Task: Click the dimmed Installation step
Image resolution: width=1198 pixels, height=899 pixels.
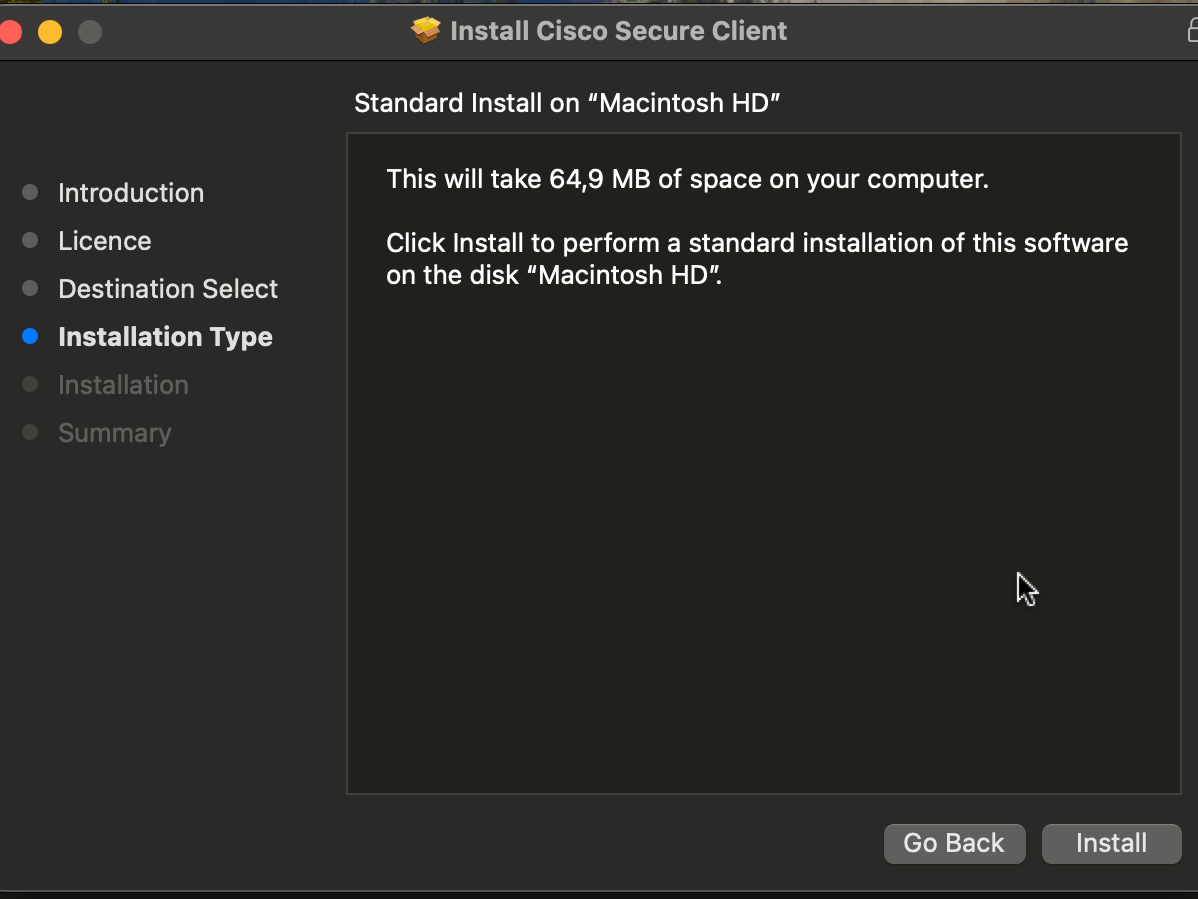Action: 123,385
